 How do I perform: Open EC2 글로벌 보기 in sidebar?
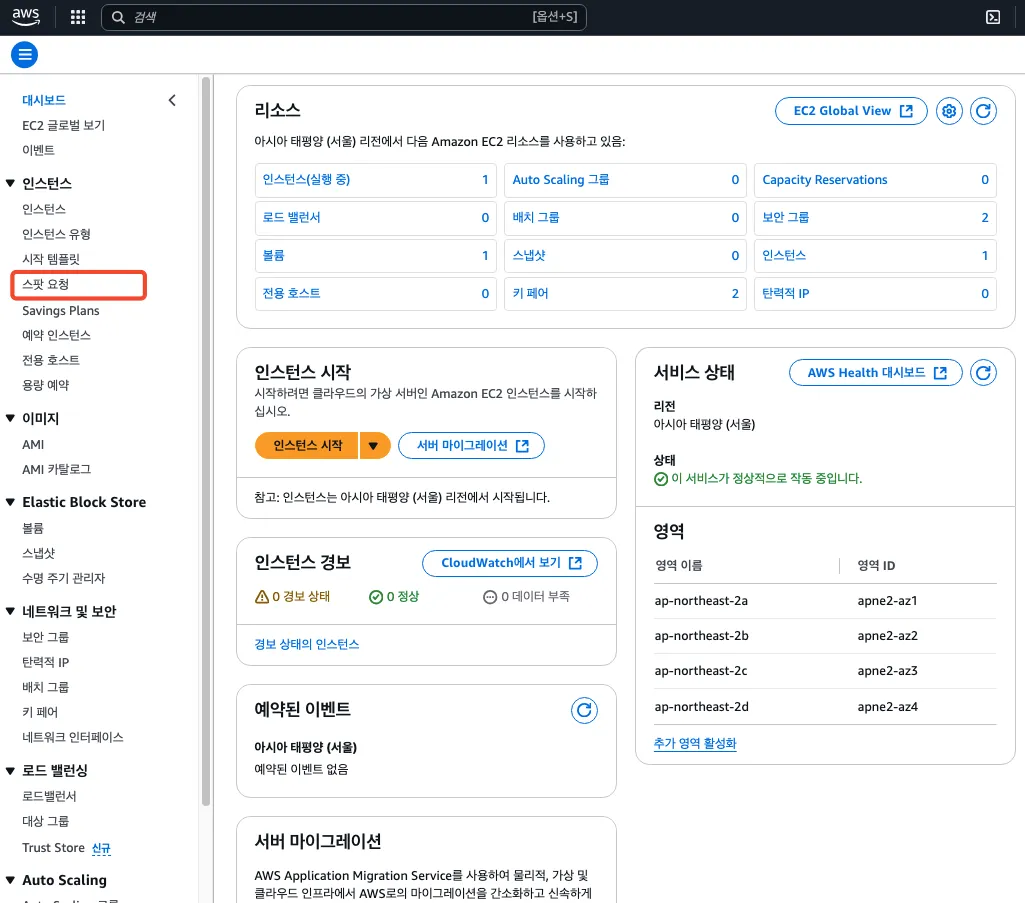63,125
